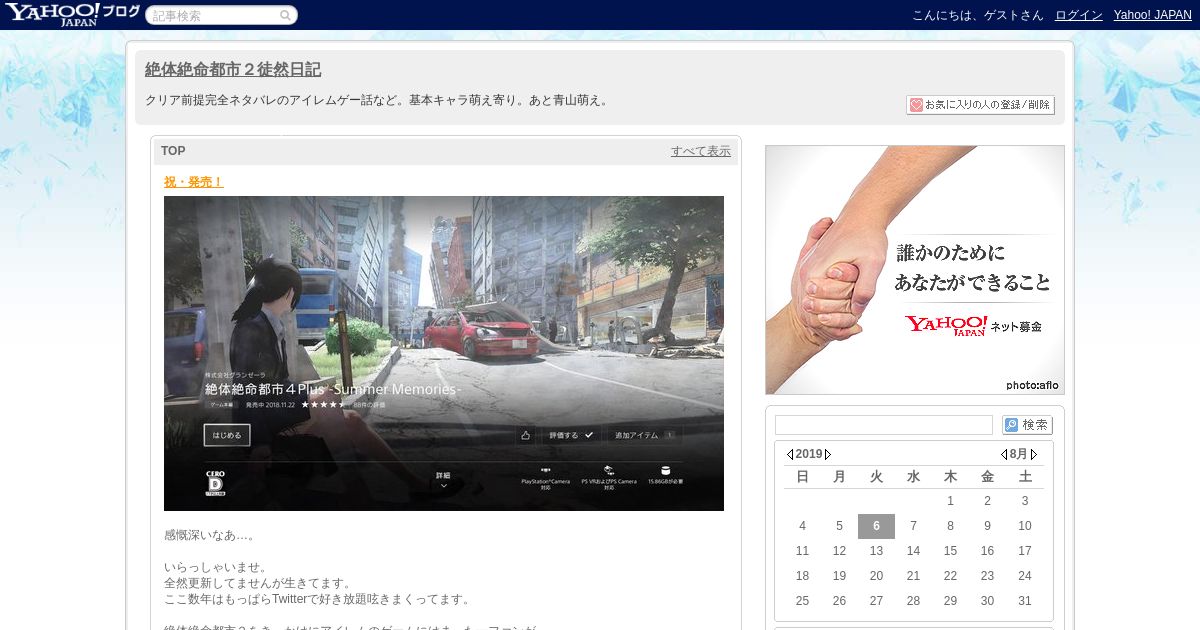The width and height of the screenshot is (1200, 630).
Task: Go to next month arrow beside 8月
Action: click(1034, 454)
